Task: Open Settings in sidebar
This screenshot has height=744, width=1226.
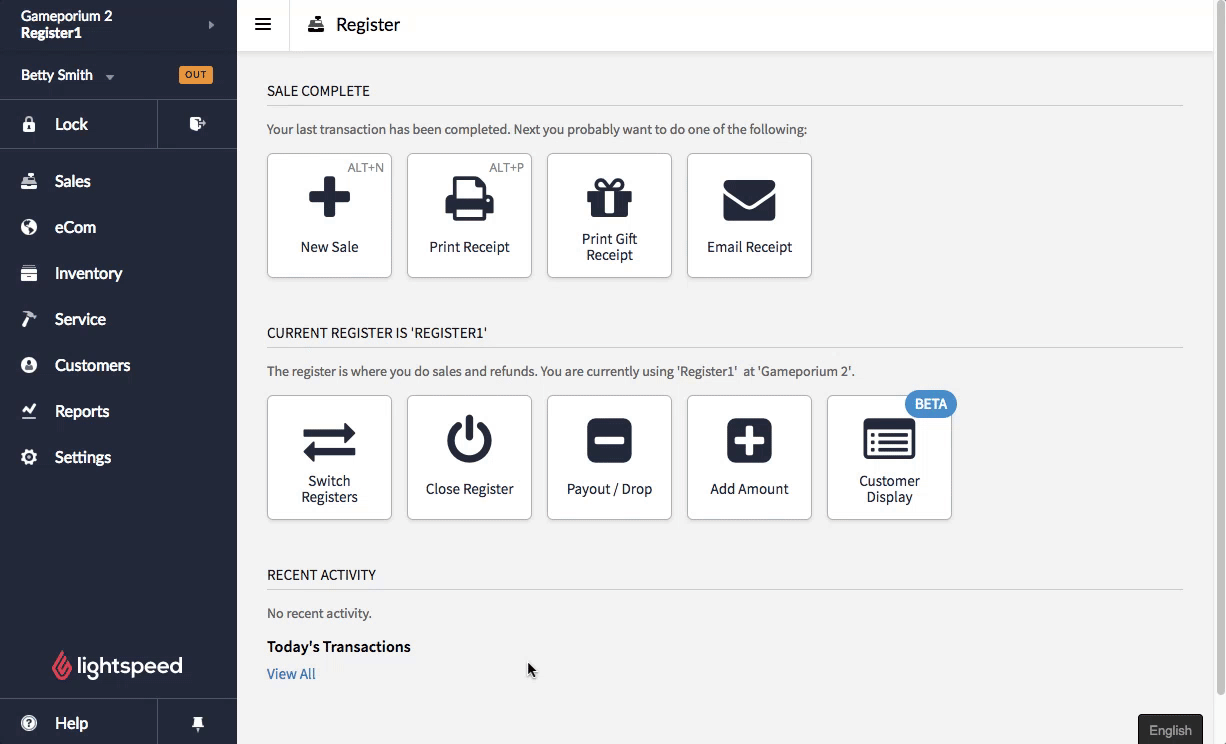Action: click(118, 457)
